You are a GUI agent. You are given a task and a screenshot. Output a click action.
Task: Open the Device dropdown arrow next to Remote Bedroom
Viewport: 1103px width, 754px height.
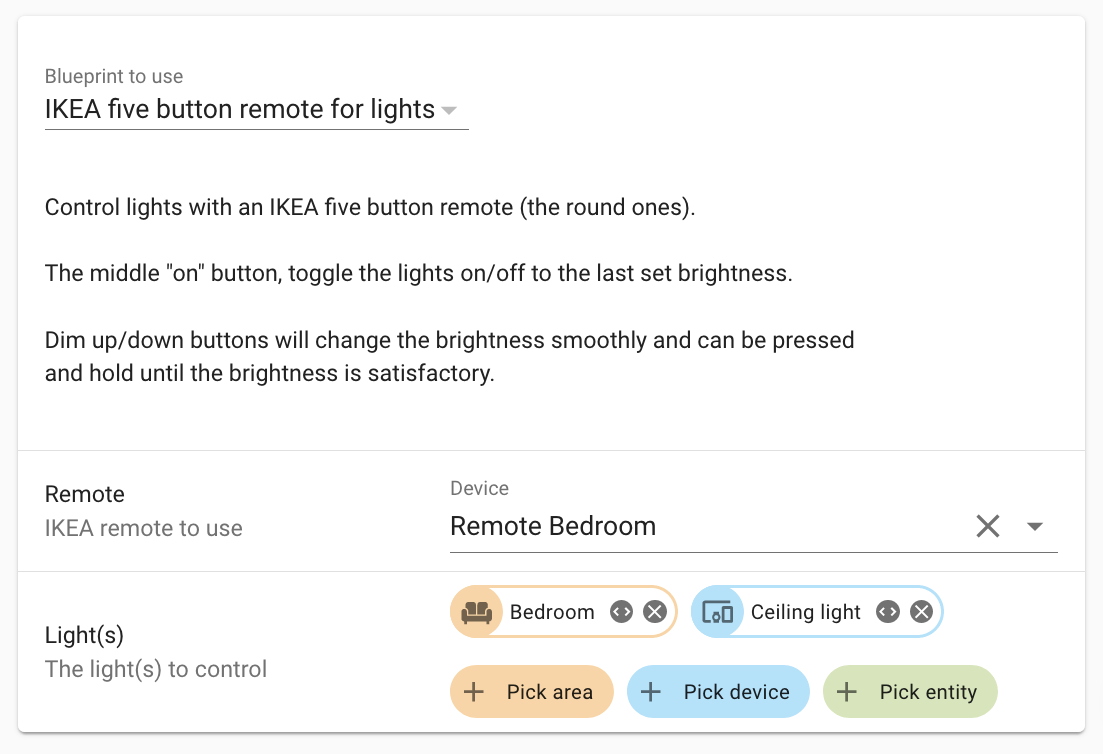point(1036,525)
